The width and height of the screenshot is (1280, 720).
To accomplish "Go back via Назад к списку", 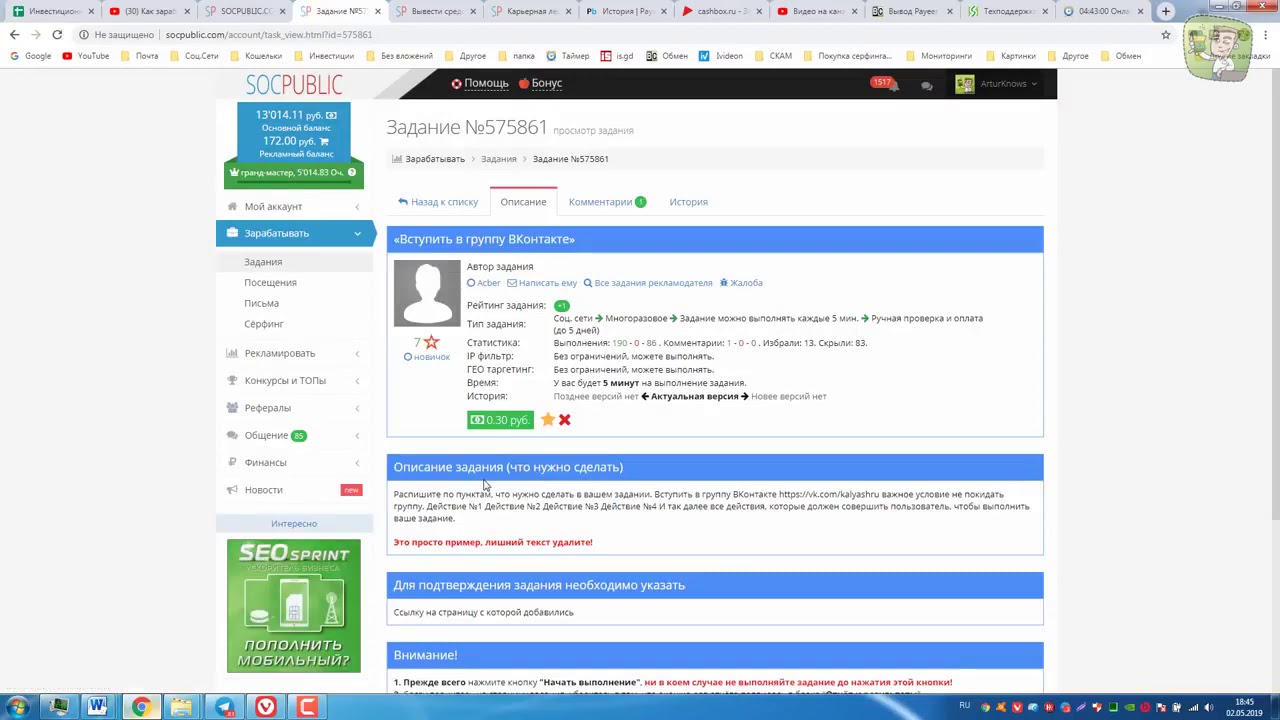I will click(x=438, y=202).
